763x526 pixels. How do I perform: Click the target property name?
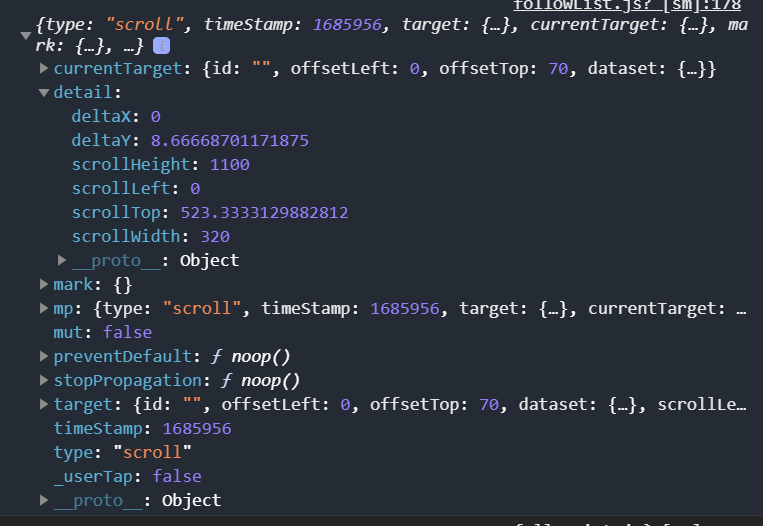83,404
